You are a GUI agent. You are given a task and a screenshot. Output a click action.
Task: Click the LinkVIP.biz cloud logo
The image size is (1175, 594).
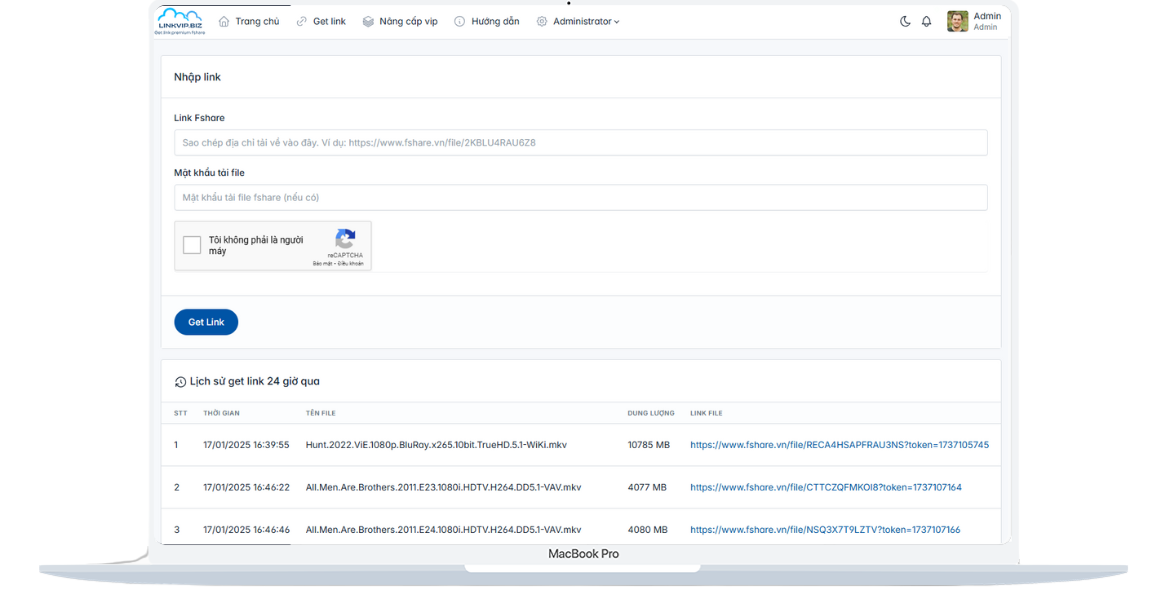pos(180,21)
